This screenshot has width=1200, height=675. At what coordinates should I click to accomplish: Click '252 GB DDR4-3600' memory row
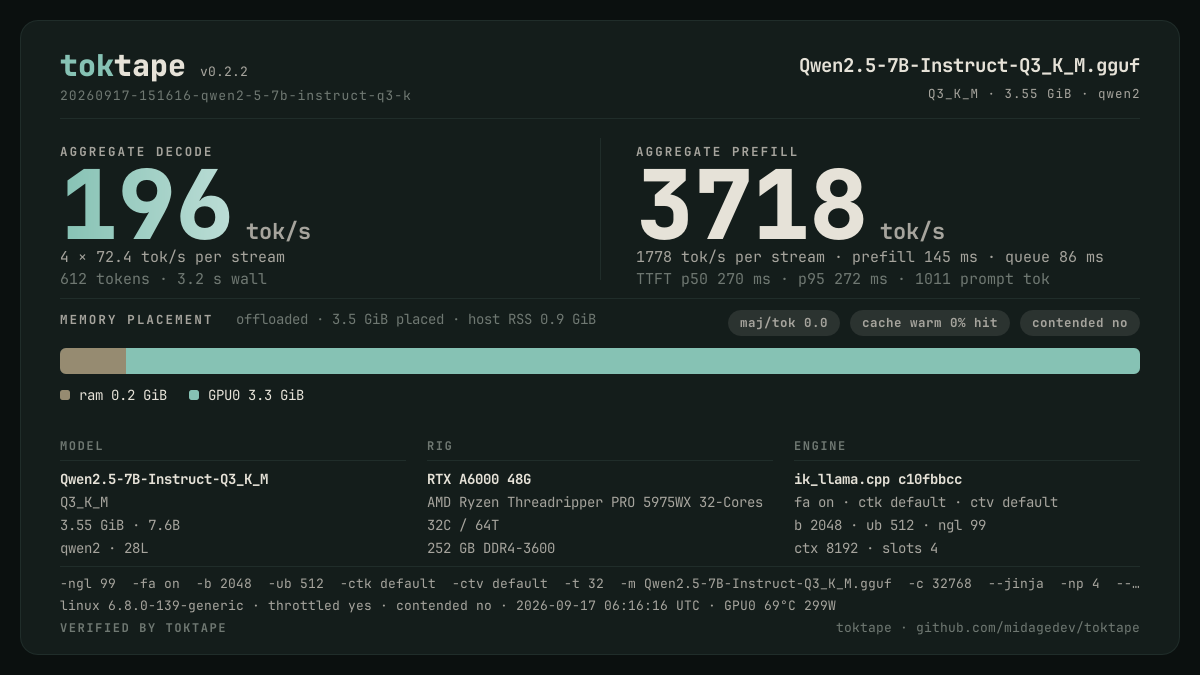(491, 548)
